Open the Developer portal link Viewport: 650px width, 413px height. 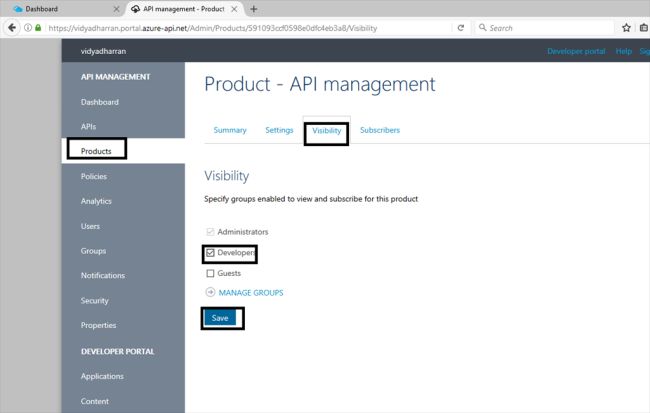(x=576, y=51)
